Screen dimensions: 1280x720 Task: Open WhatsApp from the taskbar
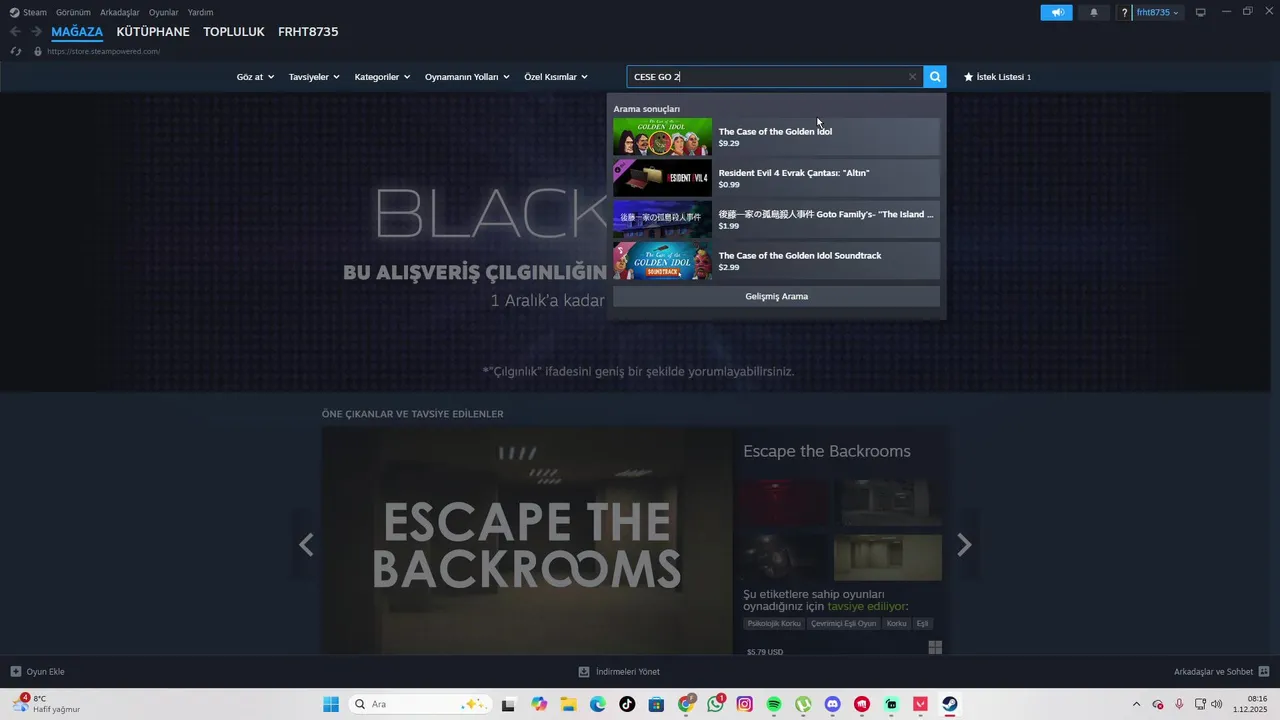tap(715, 704)
